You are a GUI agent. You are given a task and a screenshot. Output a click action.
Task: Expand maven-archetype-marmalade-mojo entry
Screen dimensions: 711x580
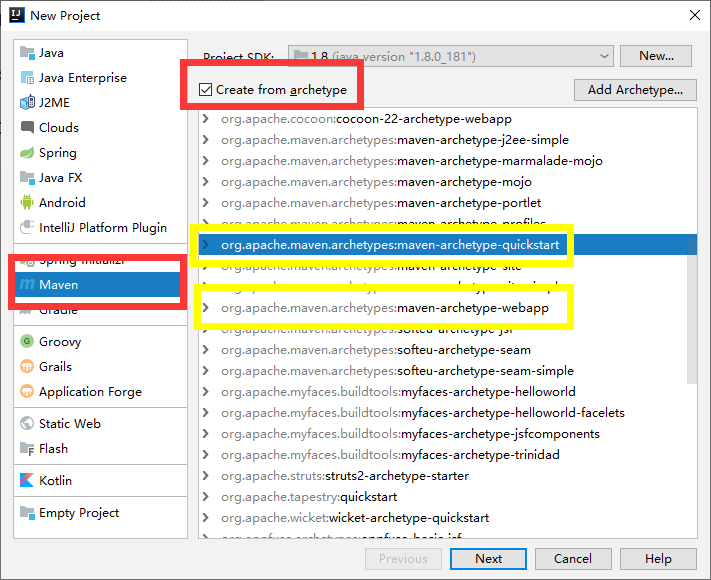pyautogui.click(x=206, y=161)
